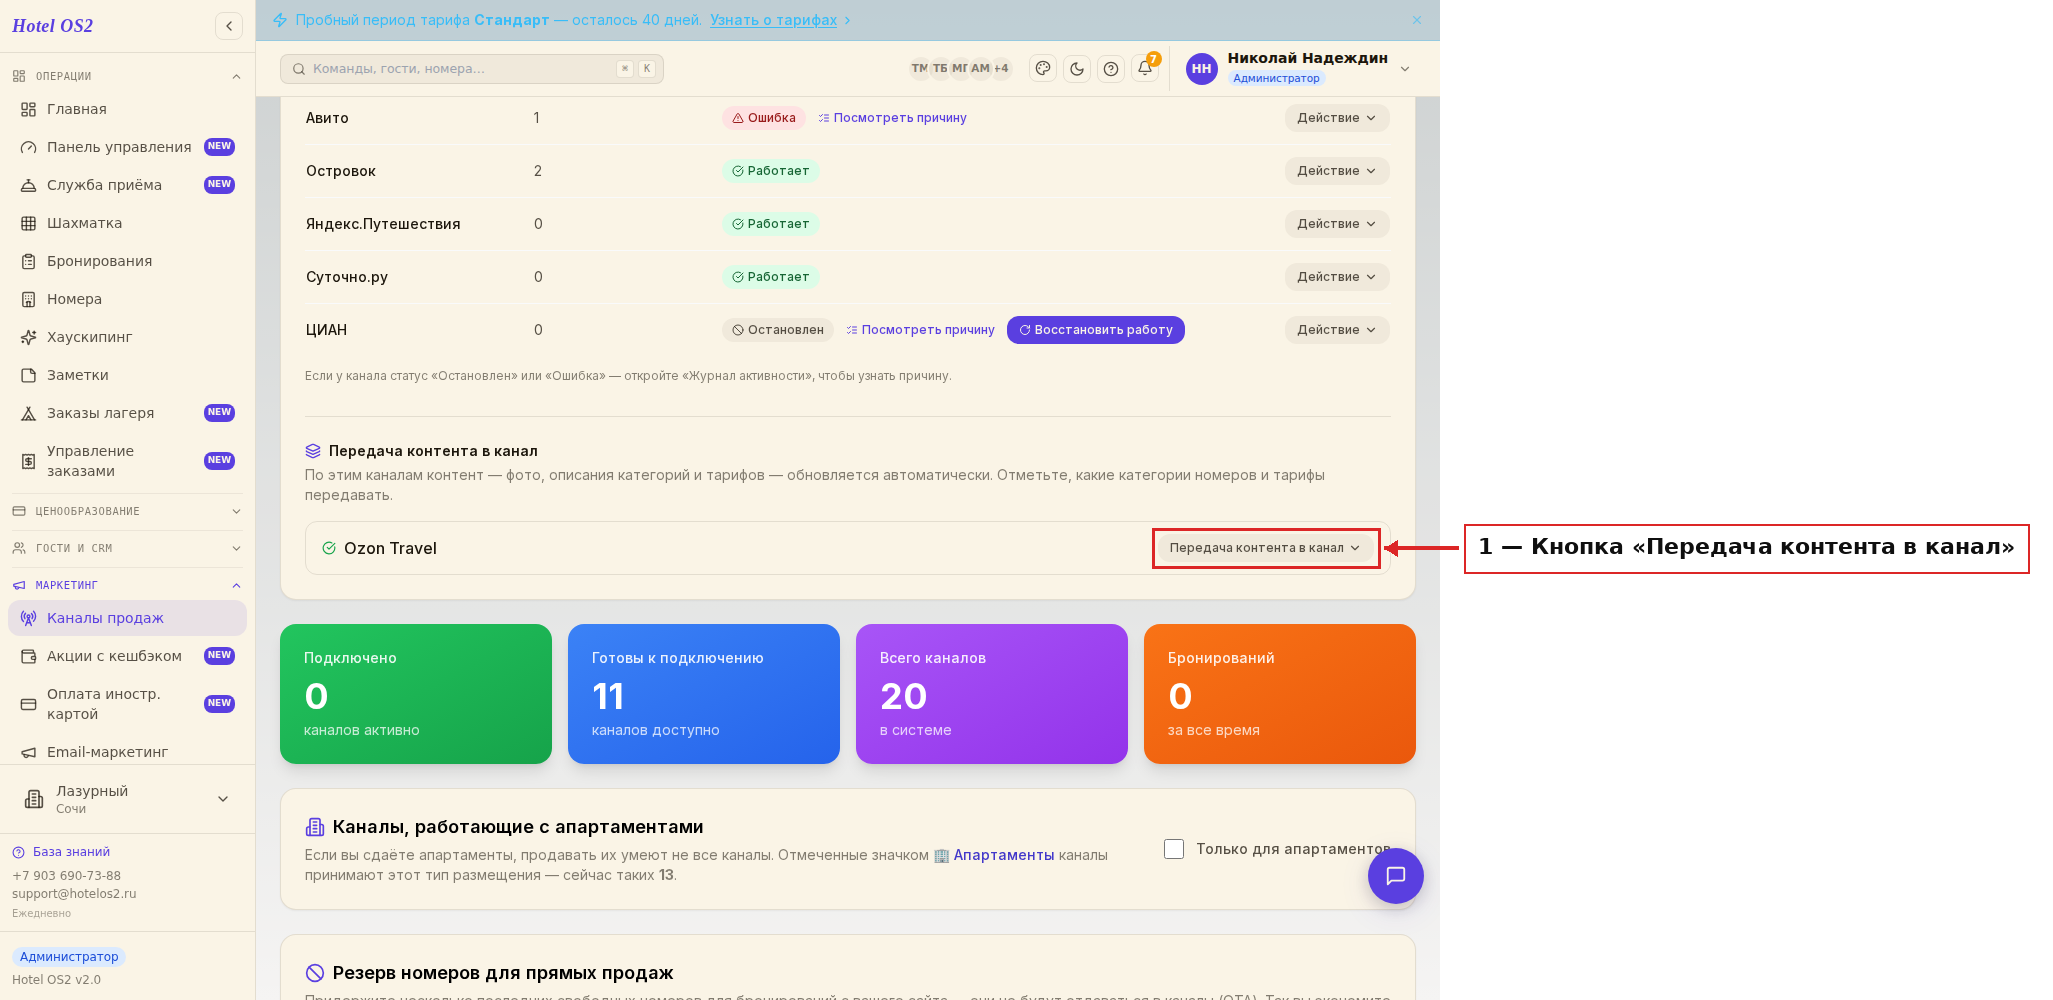
Task: Click 'Узнать о тарифах' link
Action: coord(773,20)
